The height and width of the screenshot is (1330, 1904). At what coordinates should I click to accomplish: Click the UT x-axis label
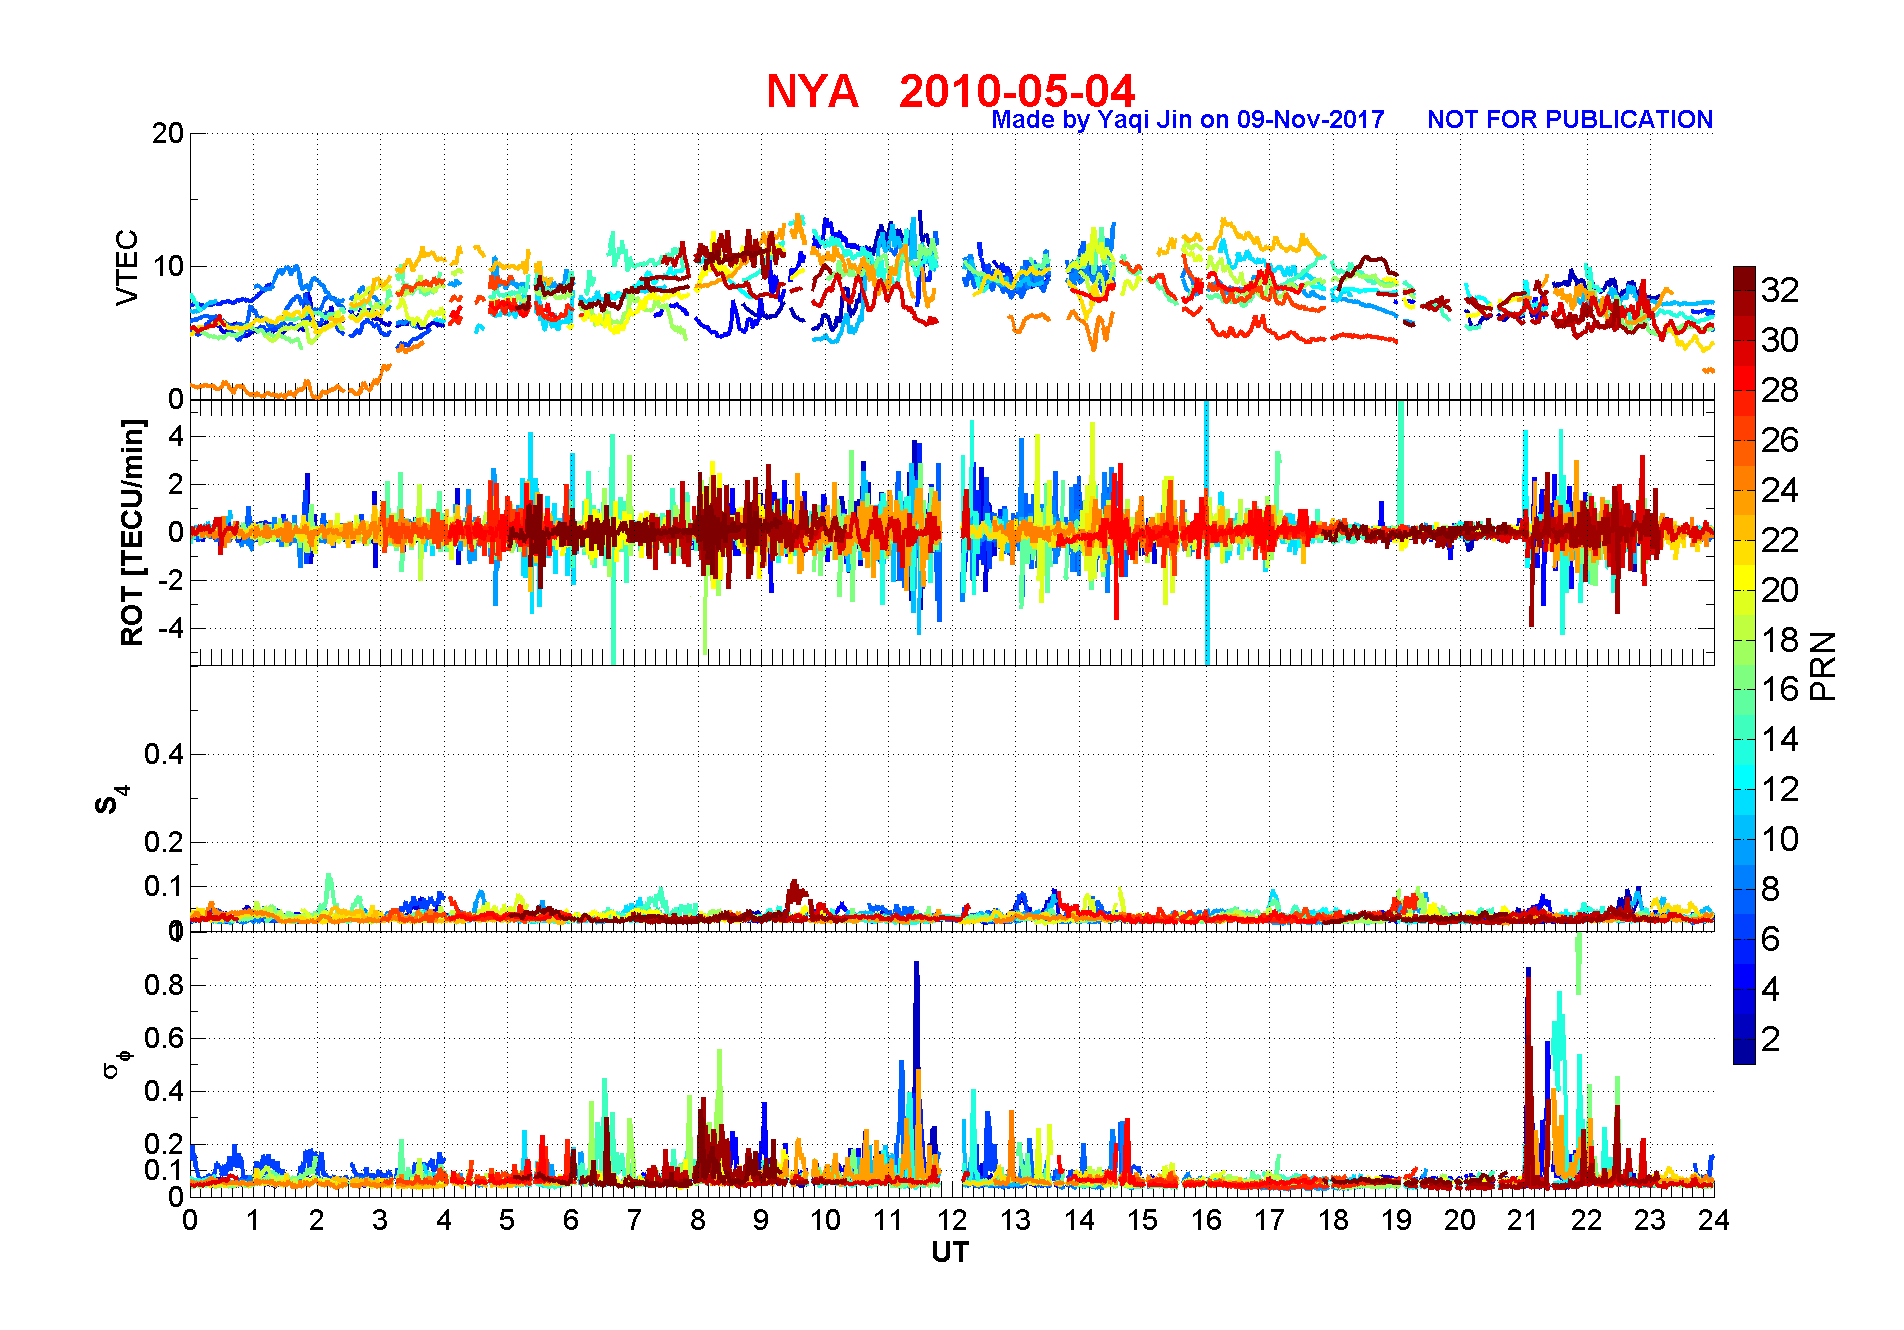pyautogui.click(x=950, y=1252)
